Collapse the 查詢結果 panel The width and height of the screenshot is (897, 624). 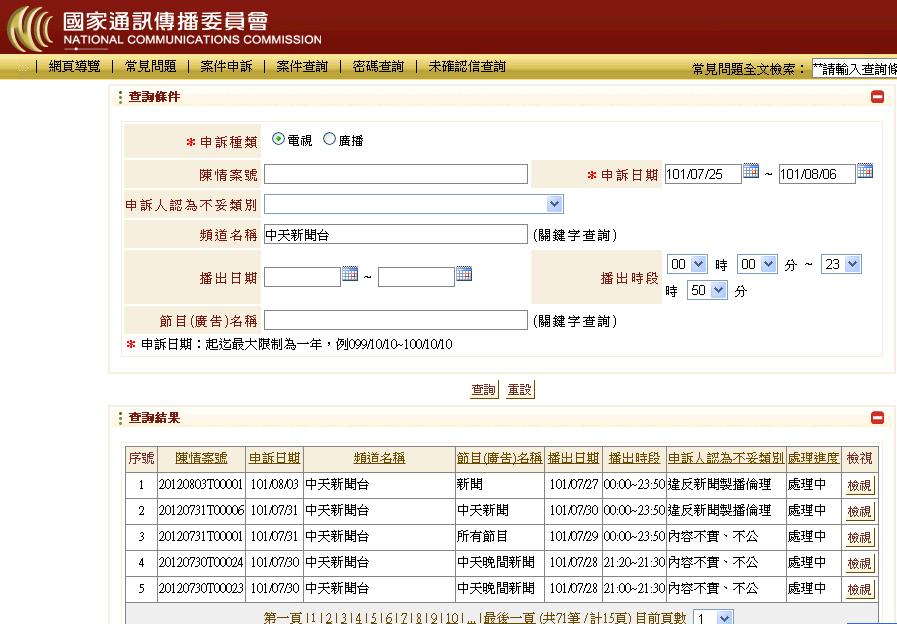pyautogui.click(x=877, y=418)
